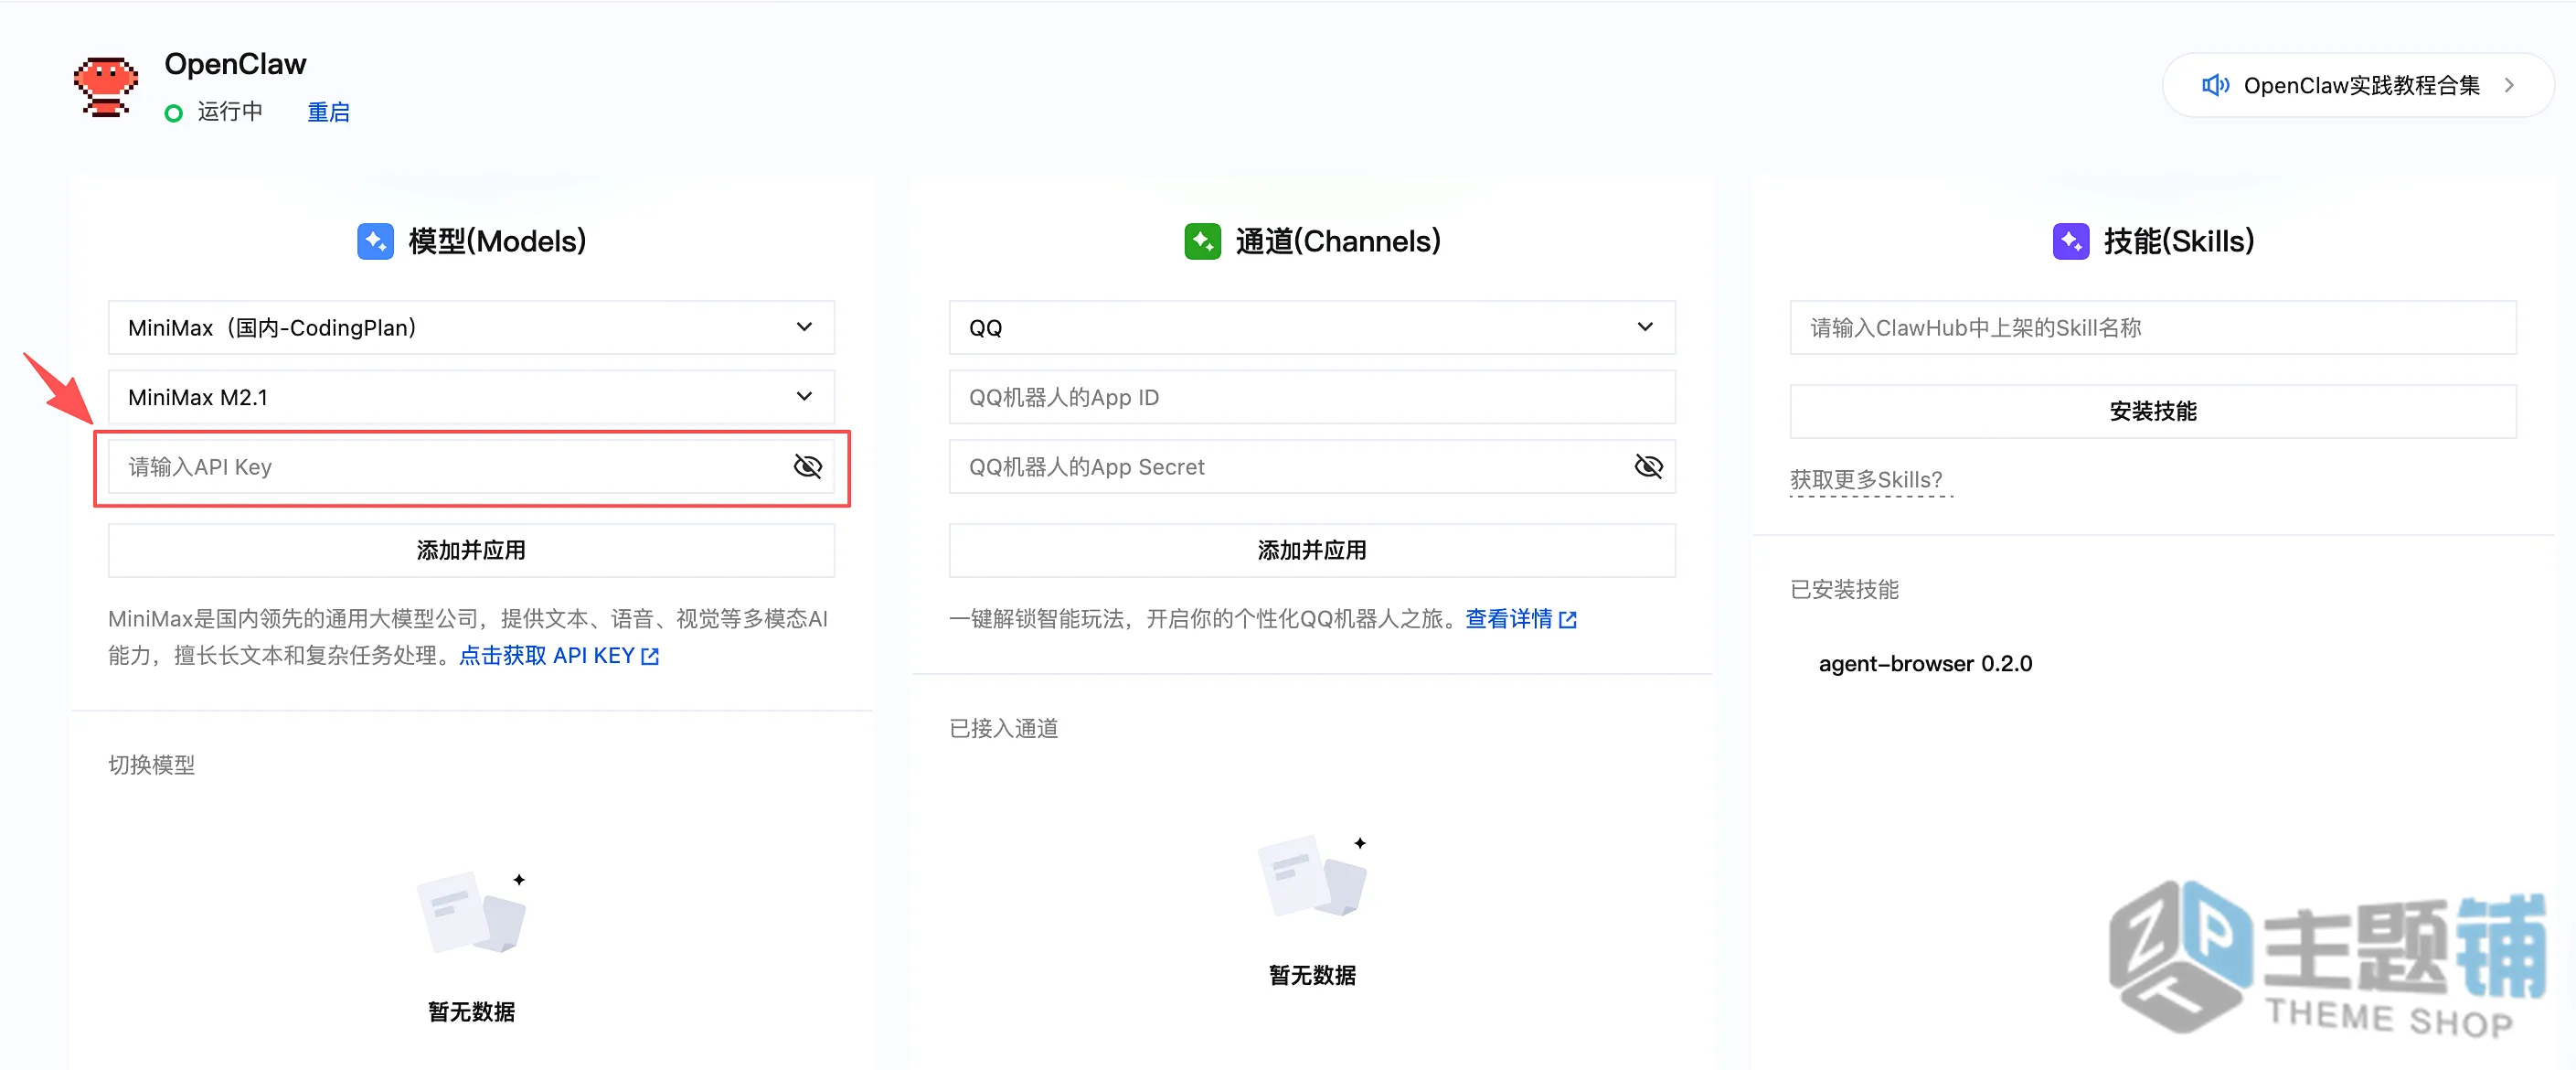Focus the QQ机器人的App ID field
Viewport: 2576px width, 1070px height.
click(1312, 397)
